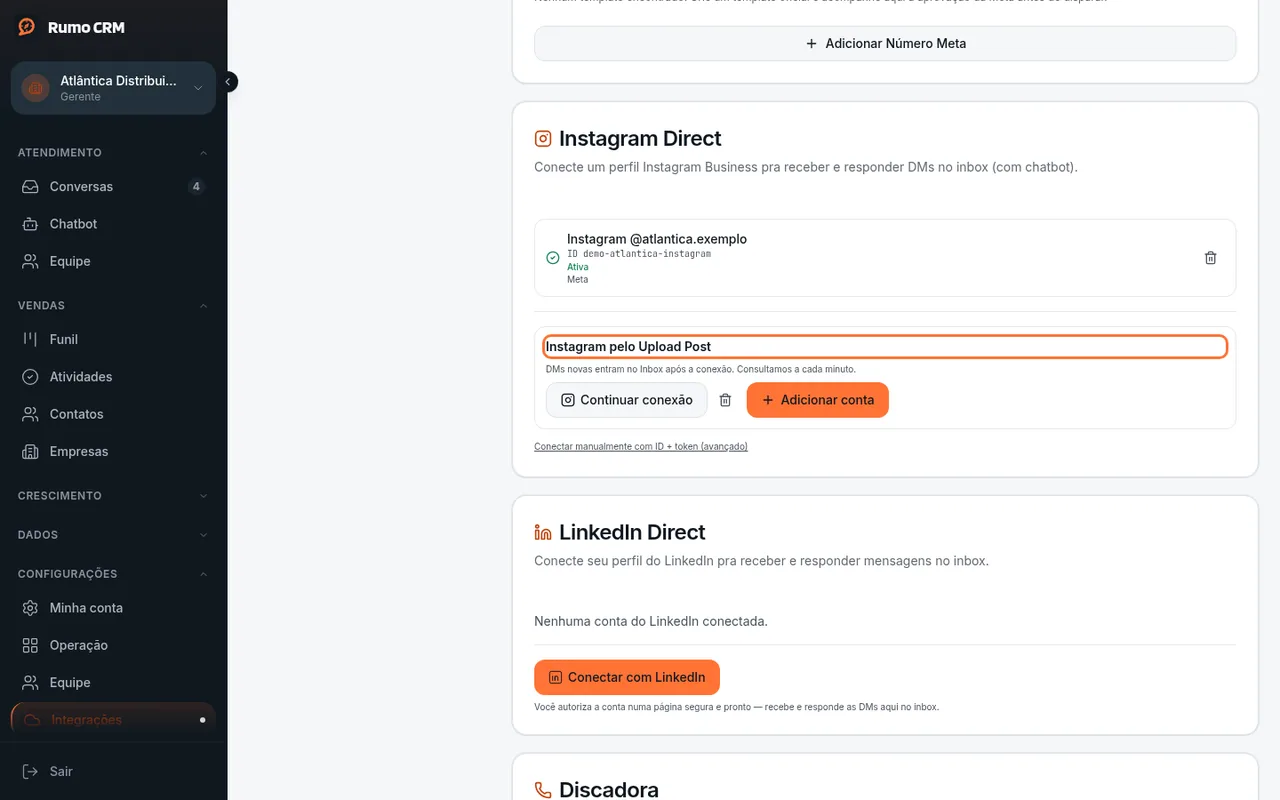Go to Chatbot page

point(113,224)
